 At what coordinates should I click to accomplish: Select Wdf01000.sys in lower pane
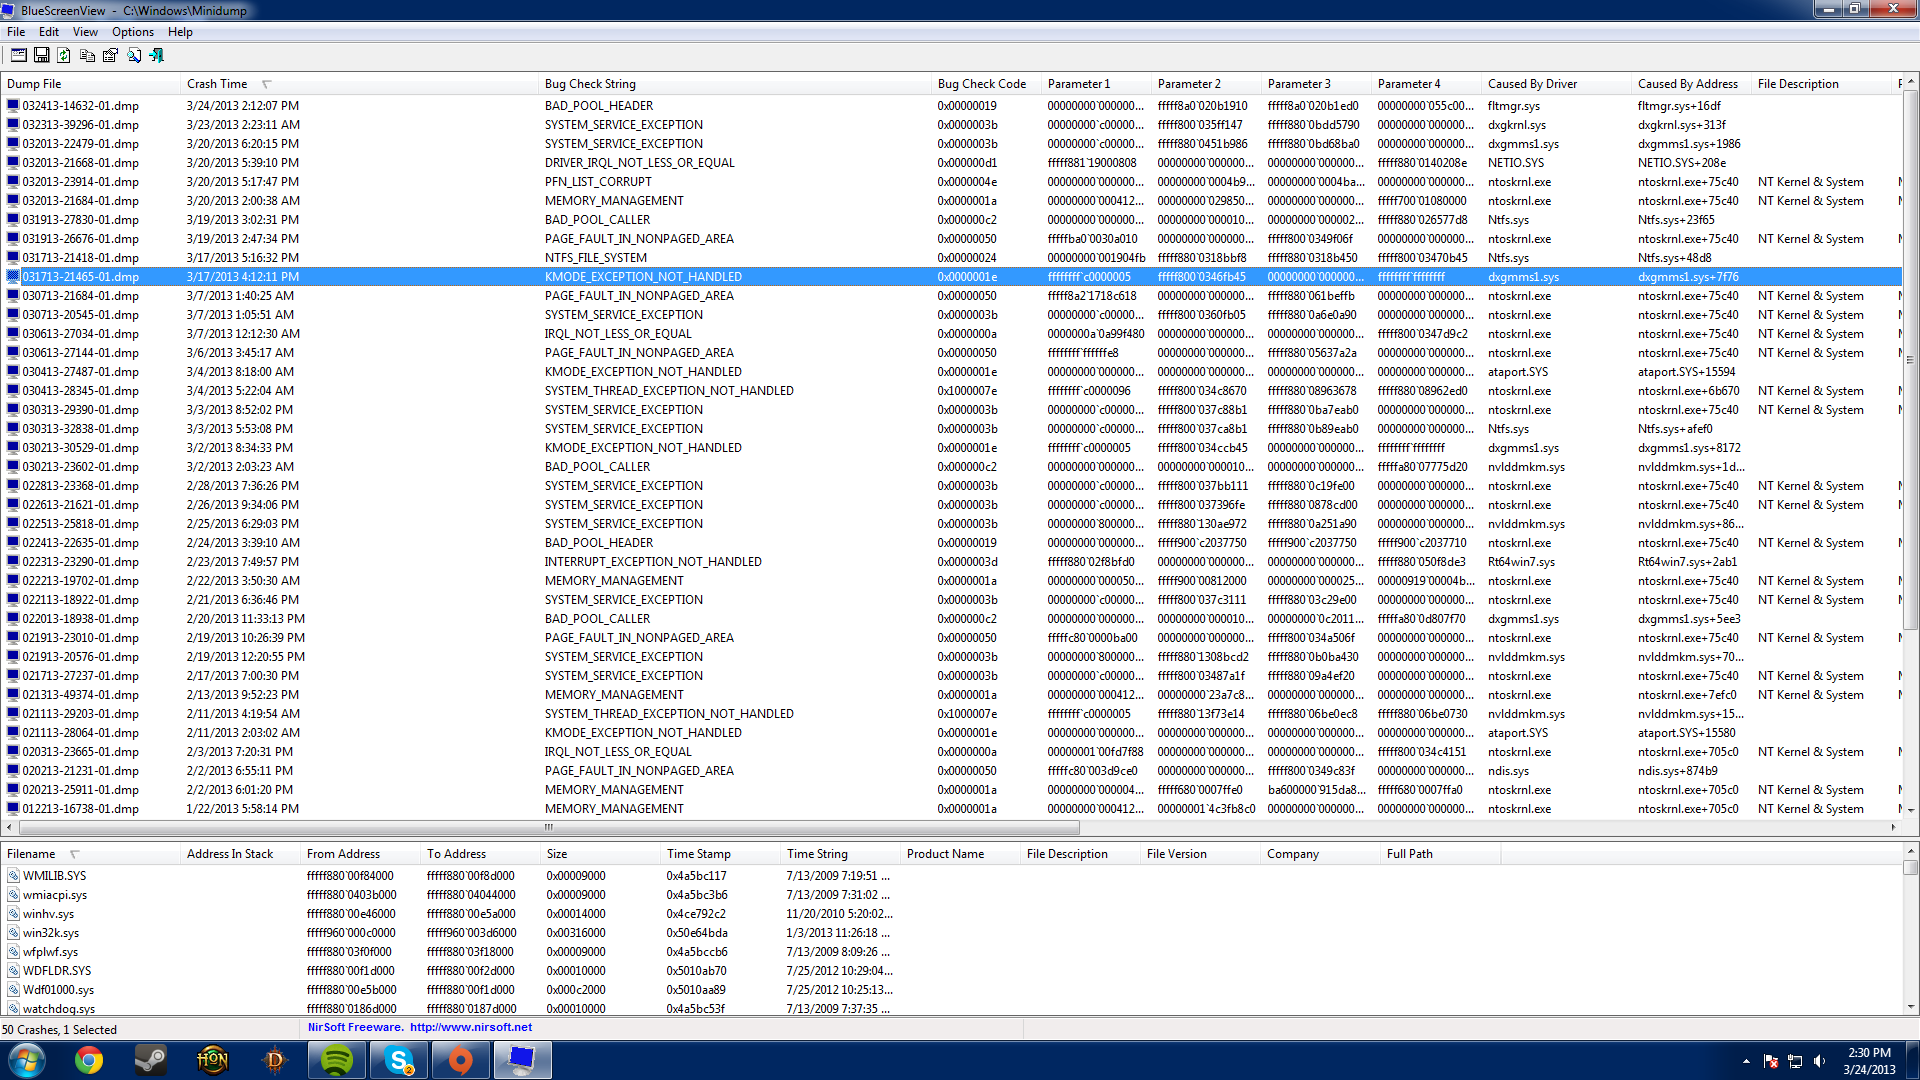pyautogui.click(x=58, y=990)
